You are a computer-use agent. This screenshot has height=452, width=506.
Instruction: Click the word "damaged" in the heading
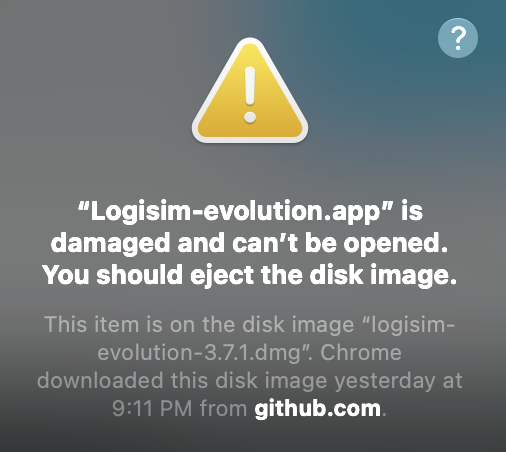(111, 243)
